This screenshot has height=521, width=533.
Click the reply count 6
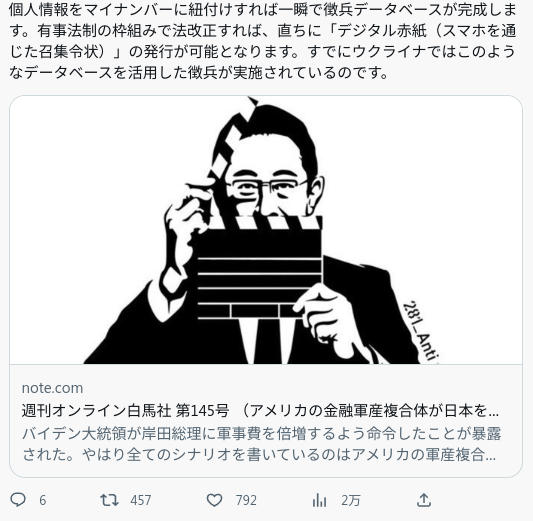(x=42, y=500)
